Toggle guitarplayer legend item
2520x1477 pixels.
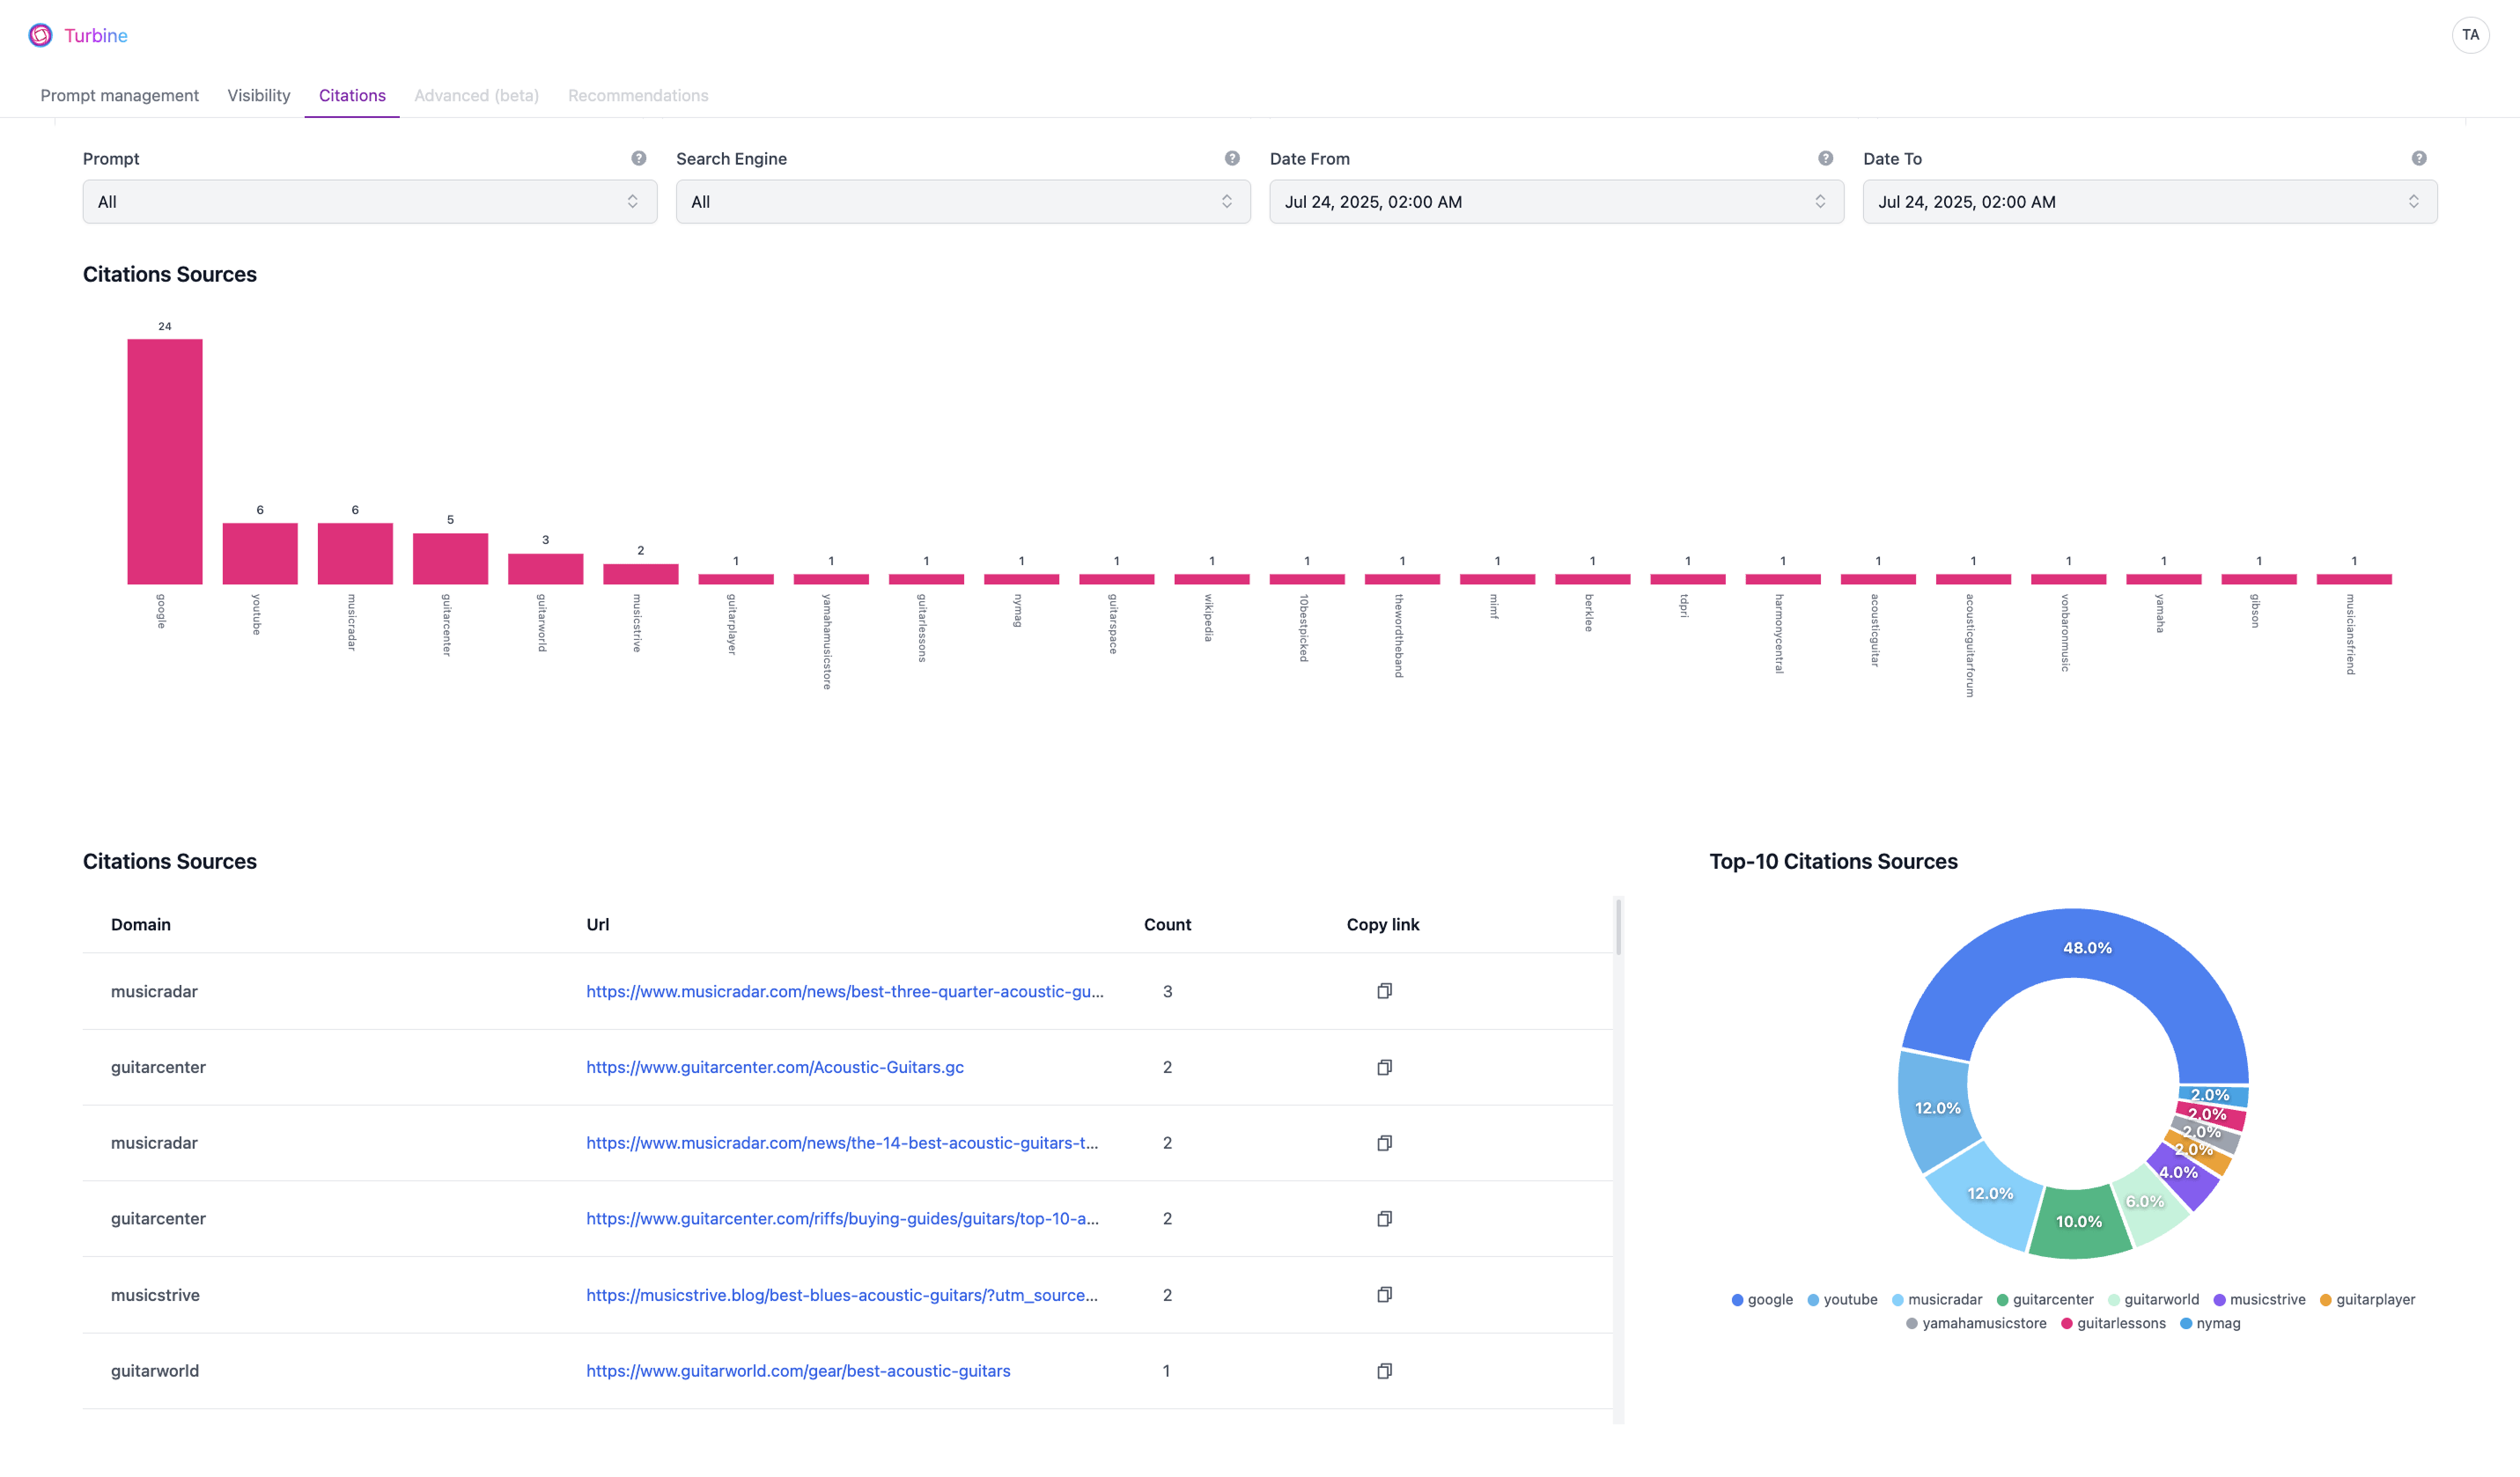2368,1300
